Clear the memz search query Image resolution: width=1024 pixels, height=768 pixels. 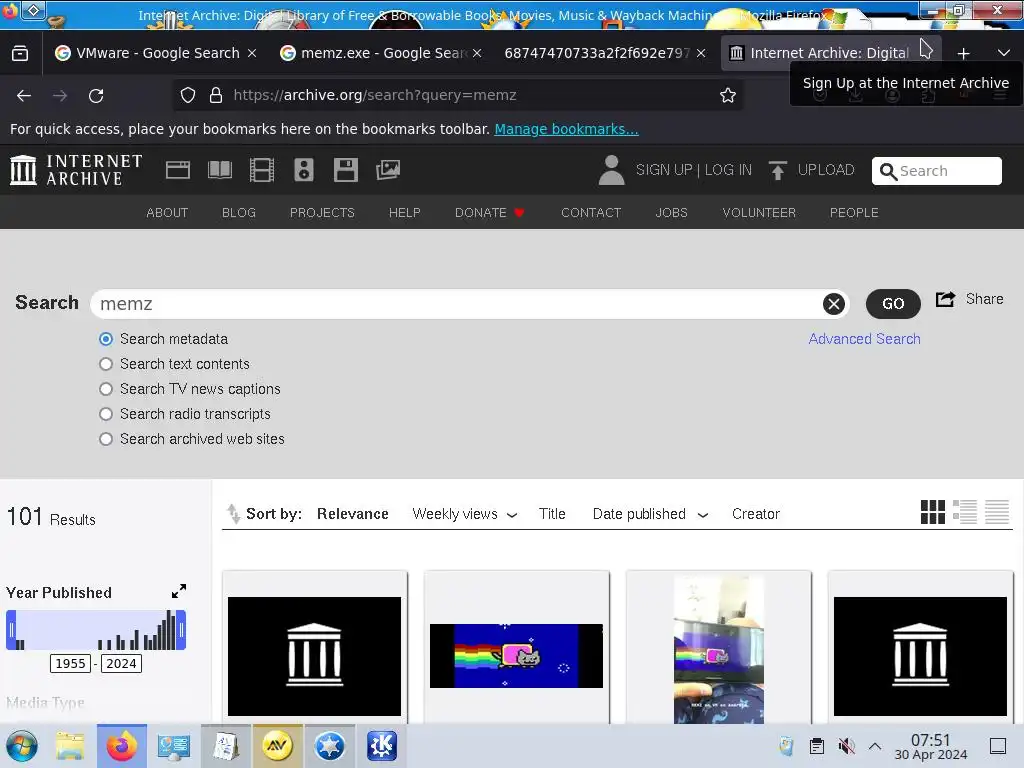point(833,304)
